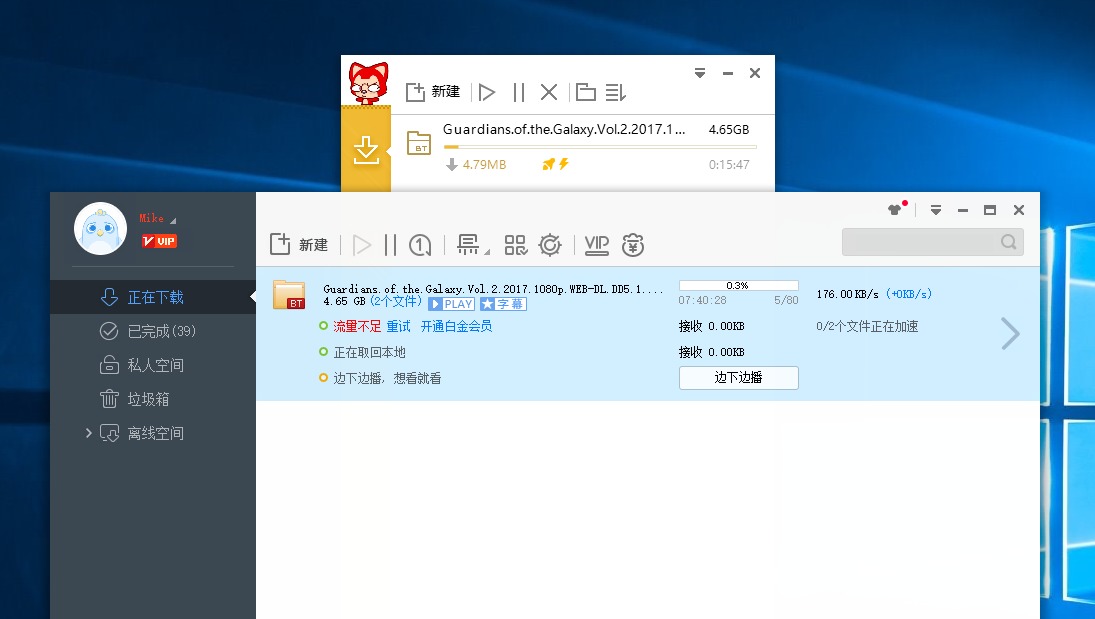Pause all downloads with the pause icon
Screen dimensions: 1095x619
(x=389, y=244)
